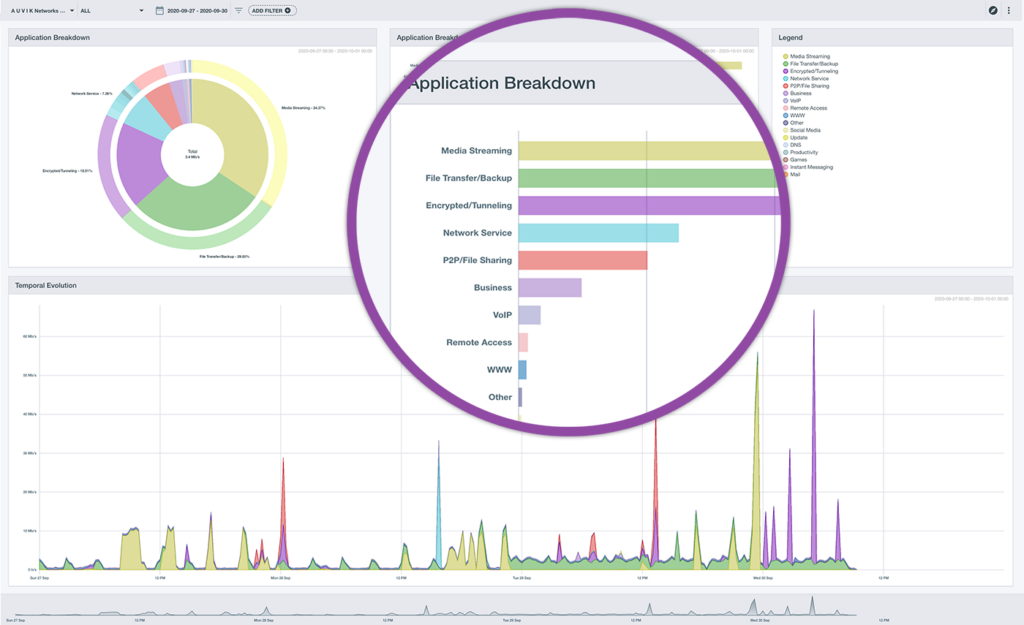Click the calendar date range icon

[160, 10]
